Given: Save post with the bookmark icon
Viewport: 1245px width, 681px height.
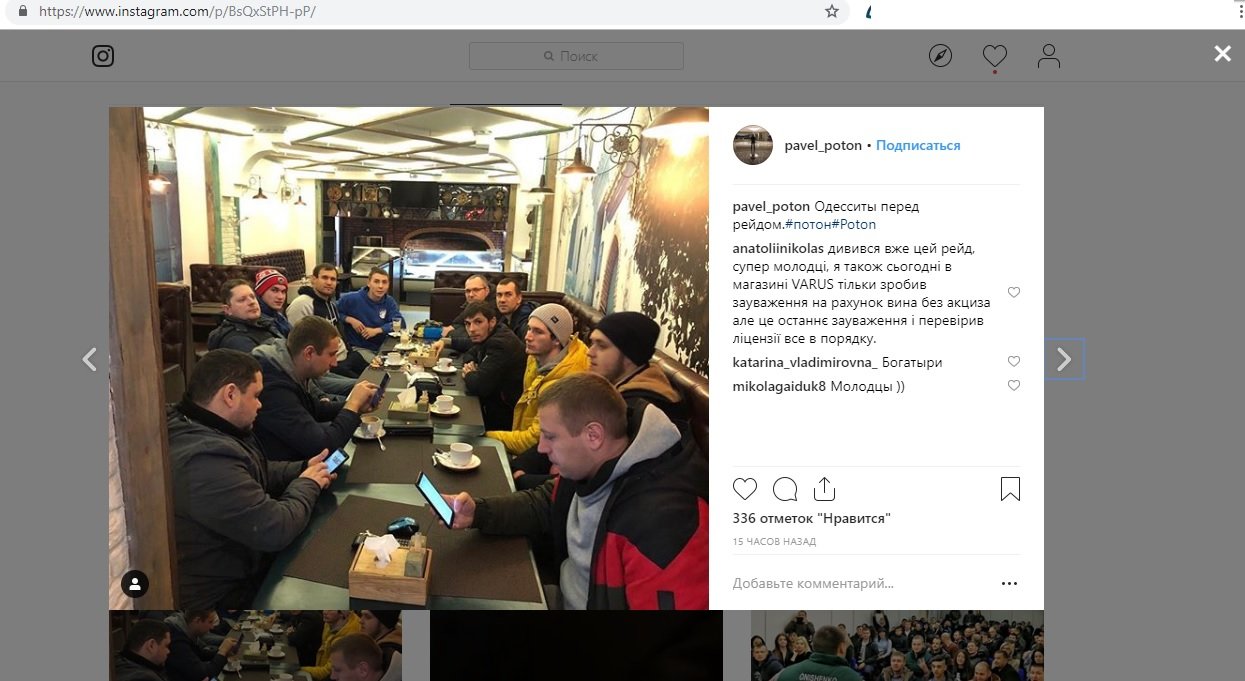Looking at the screenshot, I should tap(1010, 489).
